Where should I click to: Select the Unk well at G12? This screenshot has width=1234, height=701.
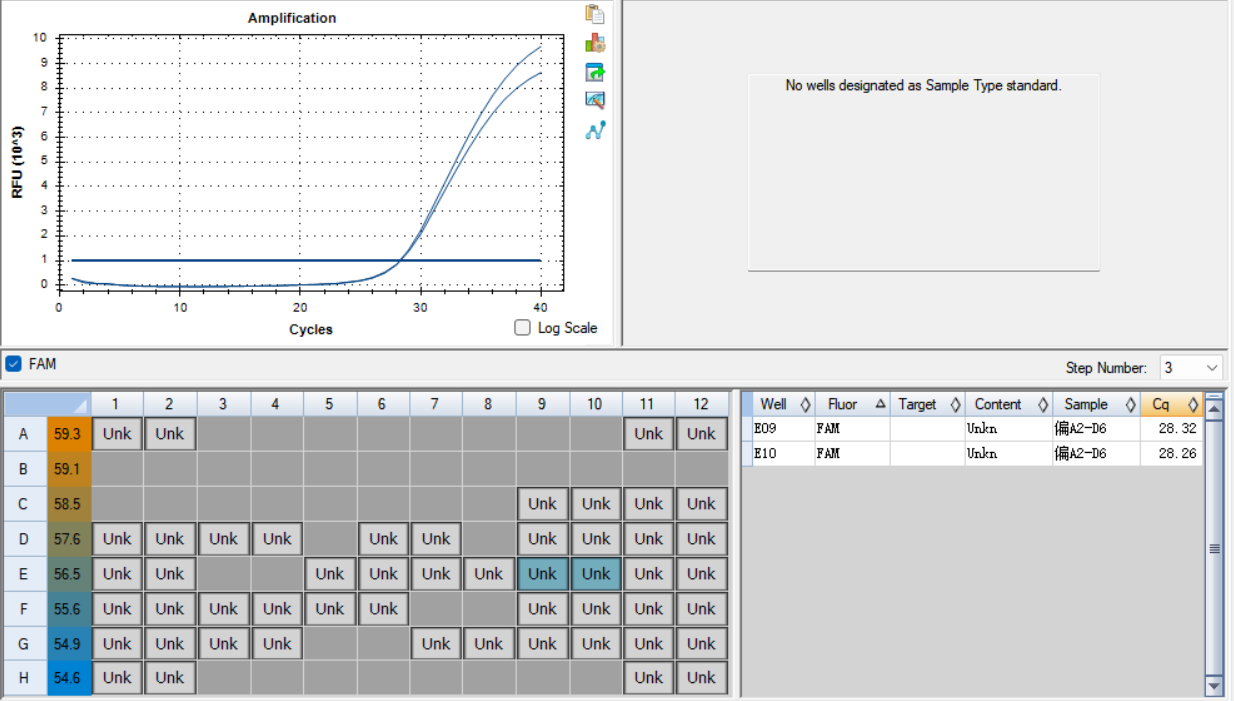701,644
